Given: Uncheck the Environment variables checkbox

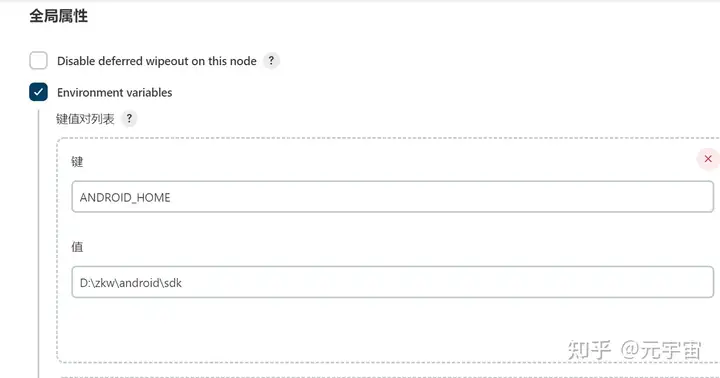Looking at the screenshot, I should pos(38,92).
